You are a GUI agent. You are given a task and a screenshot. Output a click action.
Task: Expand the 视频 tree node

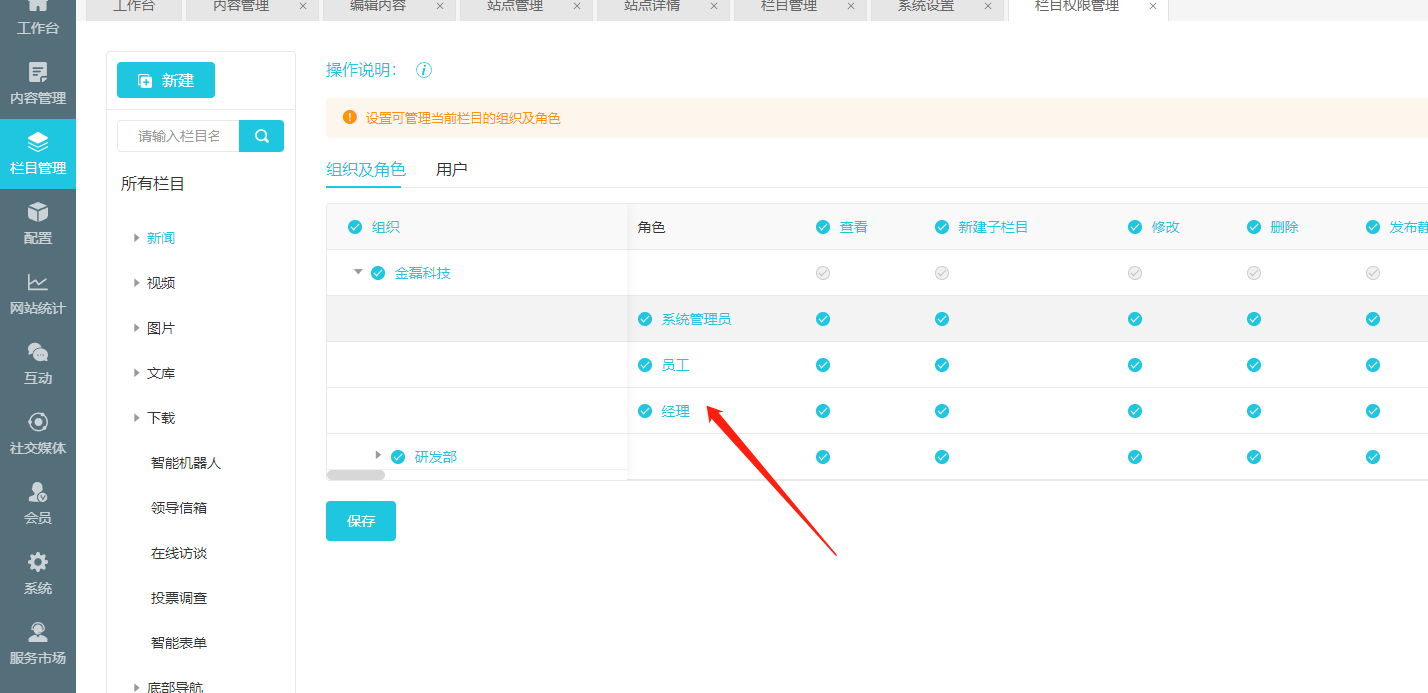[x=136, y=283]
